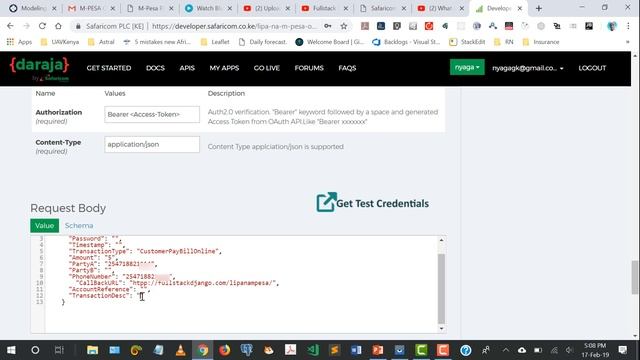Viewport: 640px width, 360px height.
Task: Open Chrome's three-dot menu
Action: point(628,26)
